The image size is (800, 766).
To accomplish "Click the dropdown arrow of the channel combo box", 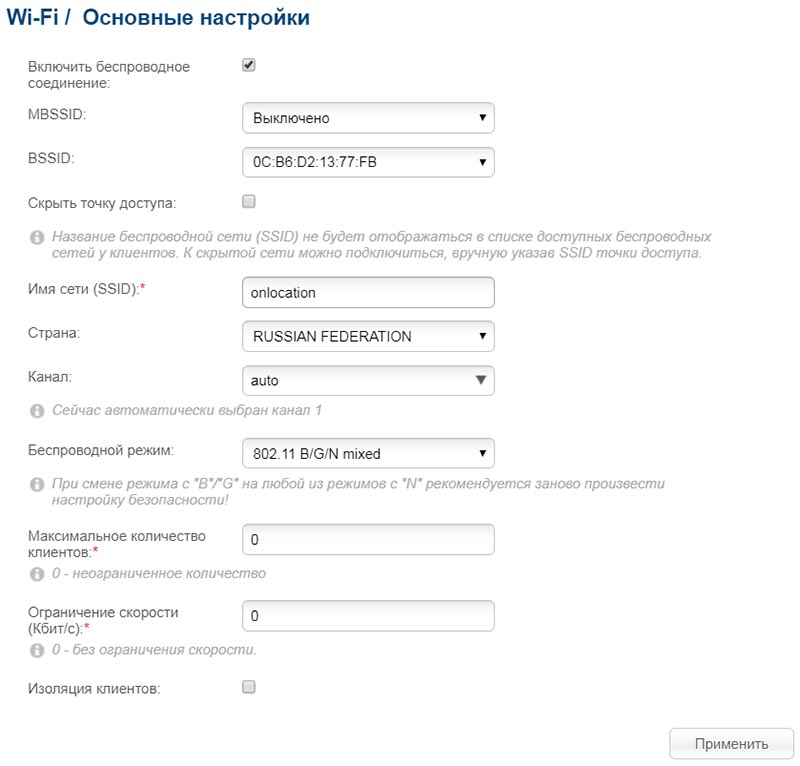I will point(481,380).
